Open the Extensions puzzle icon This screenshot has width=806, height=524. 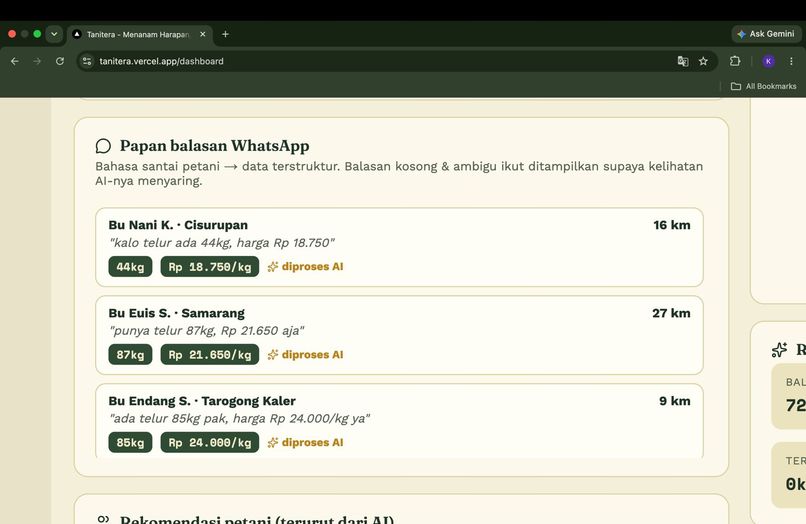point(735,61)
